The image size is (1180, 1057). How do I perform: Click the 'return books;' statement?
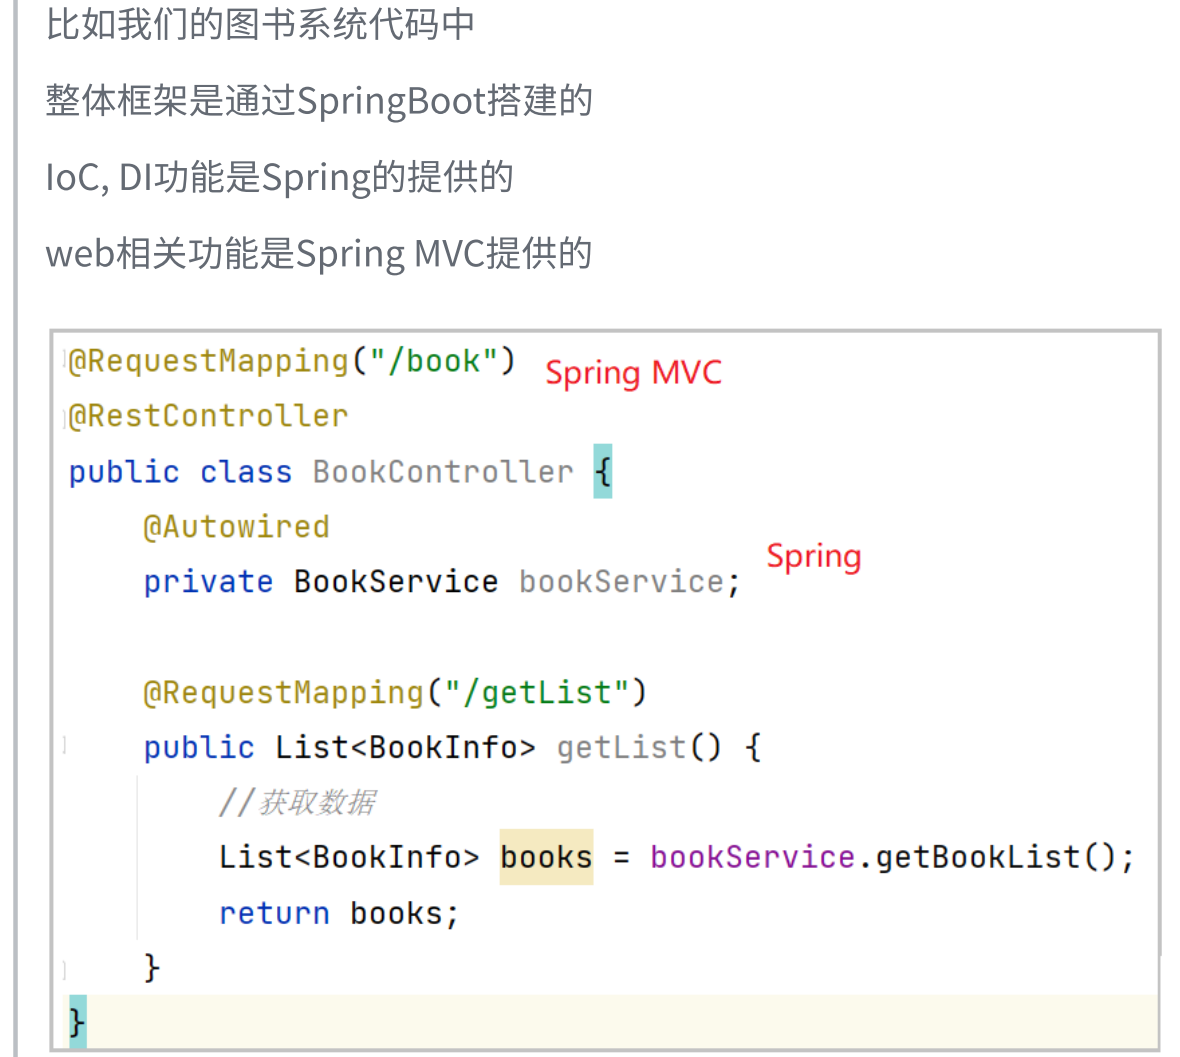point(339,913)
